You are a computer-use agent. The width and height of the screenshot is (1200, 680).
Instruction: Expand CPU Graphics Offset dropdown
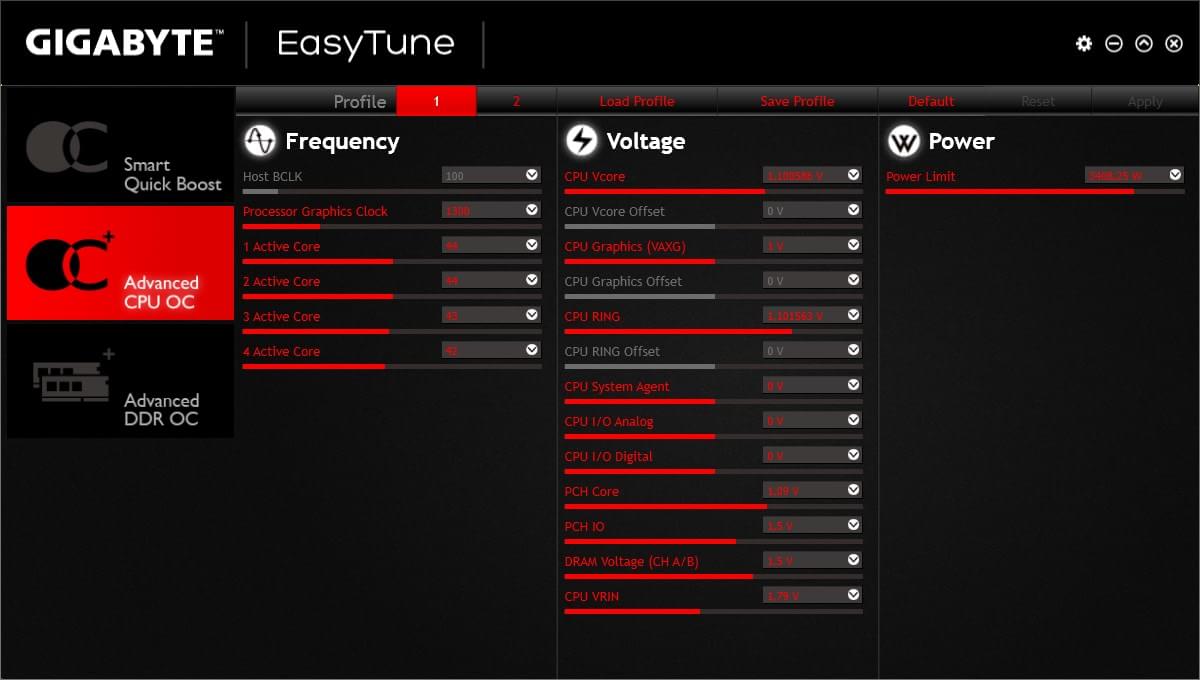[x=853, y=280]
